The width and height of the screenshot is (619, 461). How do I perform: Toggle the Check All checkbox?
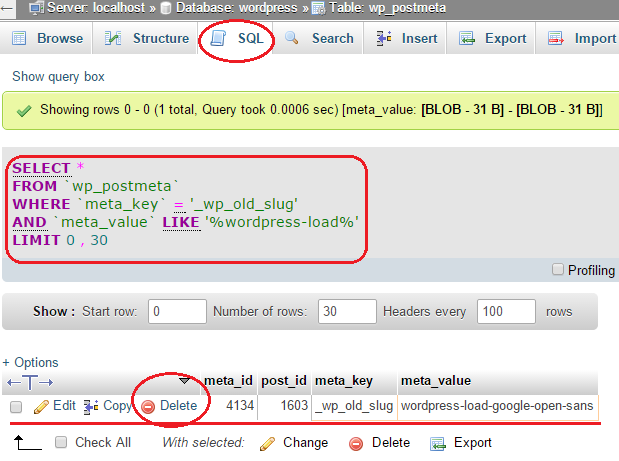[61, 442]
